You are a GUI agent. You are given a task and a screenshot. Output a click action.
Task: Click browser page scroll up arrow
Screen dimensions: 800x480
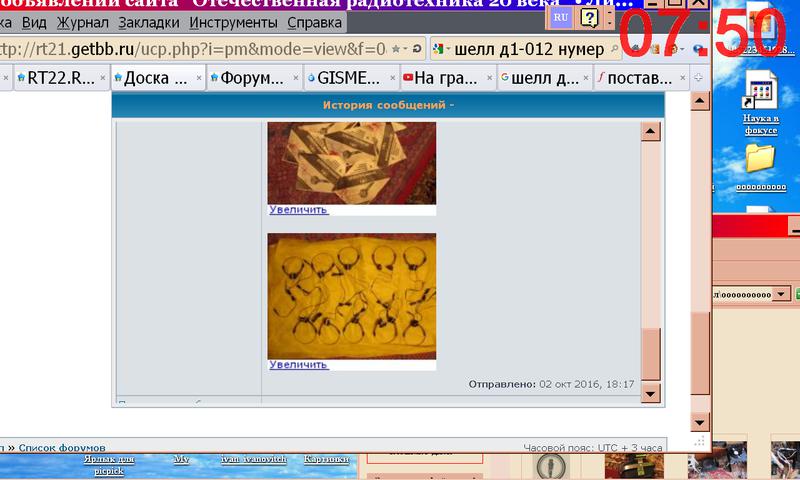pos(699,101)
